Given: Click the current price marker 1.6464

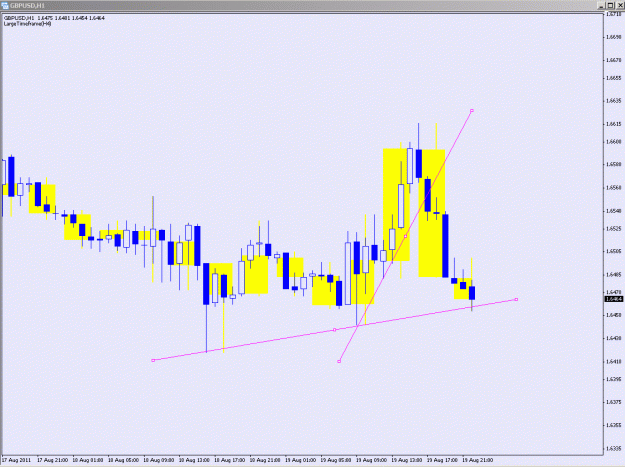Looking at the screenshot, I should pos(614,299).
